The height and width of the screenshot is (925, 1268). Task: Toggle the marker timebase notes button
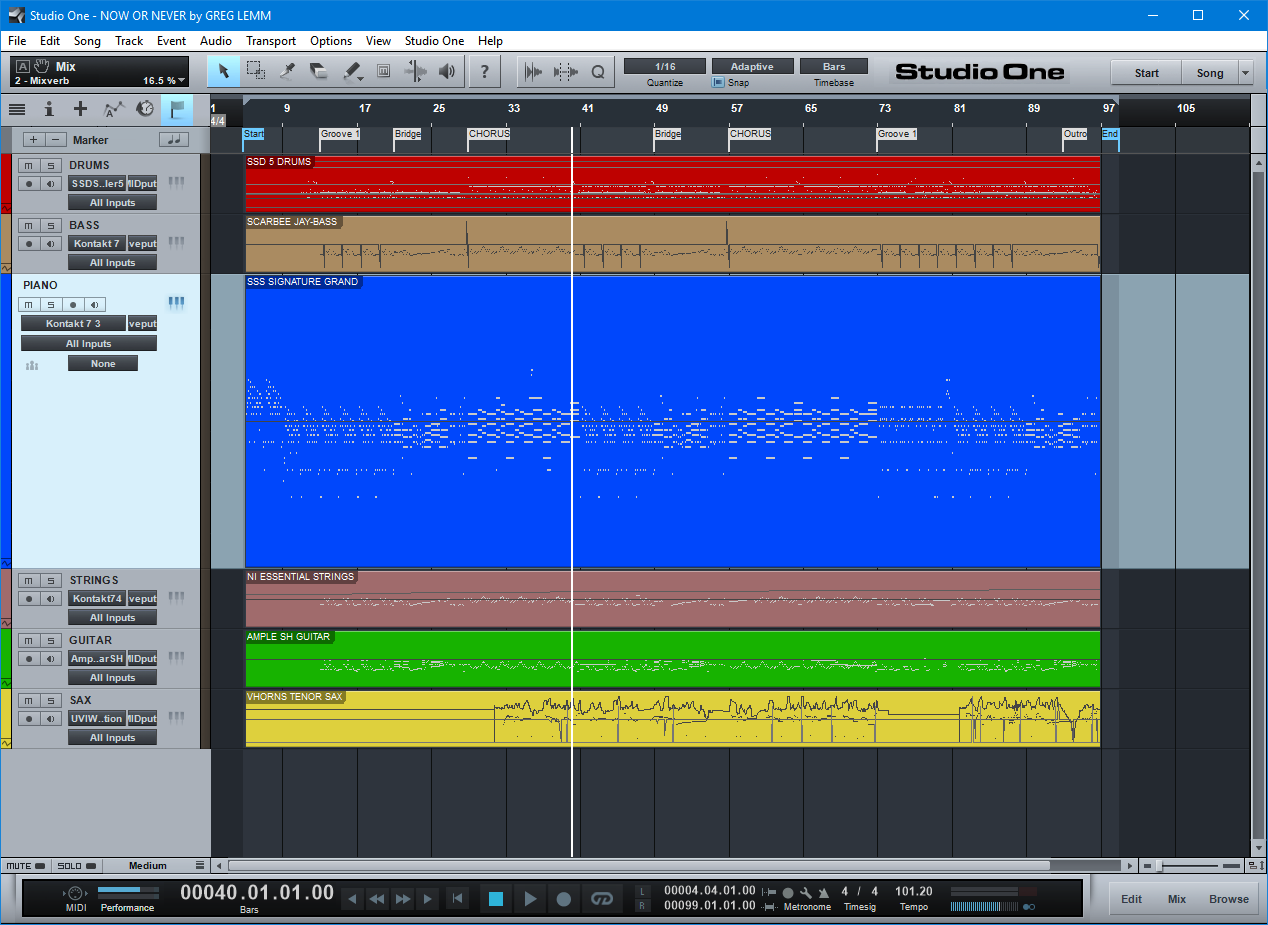[x=174, y=140]
